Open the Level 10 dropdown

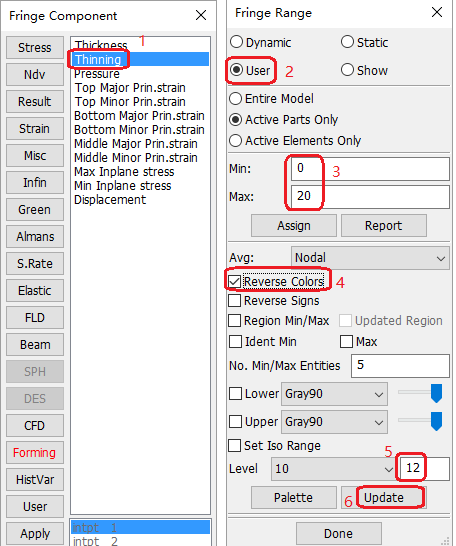[x=333, y=469]
